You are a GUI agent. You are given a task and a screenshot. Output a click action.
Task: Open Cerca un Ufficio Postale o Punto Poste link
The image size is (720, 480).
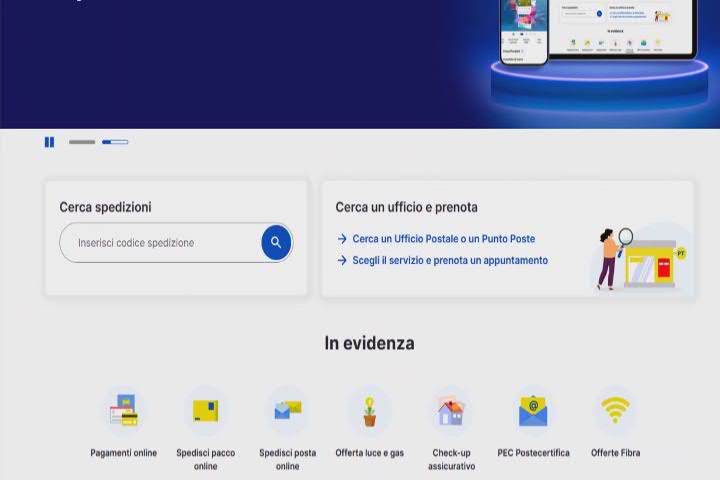[443, 239]
